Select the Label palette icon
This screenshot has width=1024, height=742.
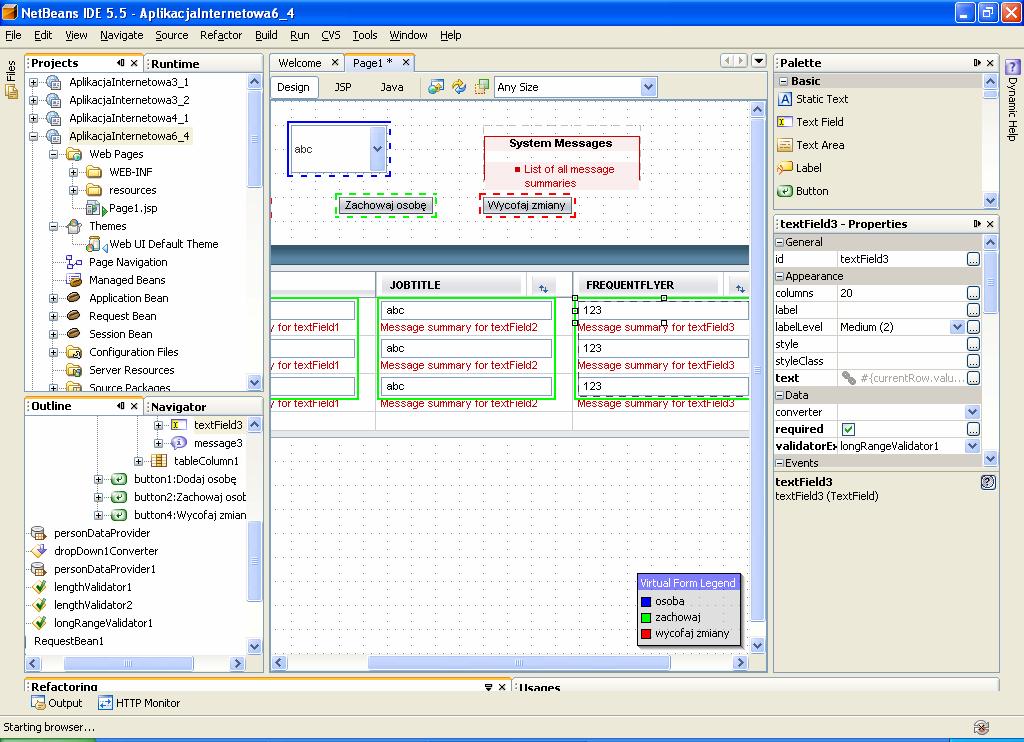coord(784,168)
